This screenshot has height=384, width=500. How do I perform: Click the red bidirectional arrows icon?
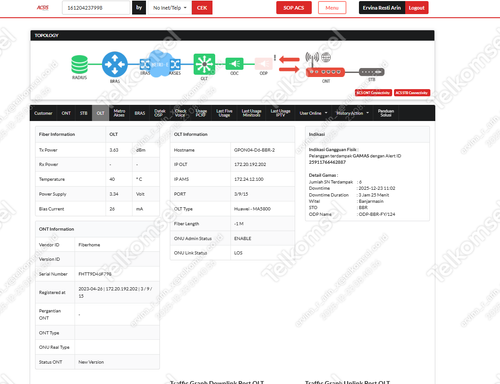pyautogui.click(x=289, y=64)
